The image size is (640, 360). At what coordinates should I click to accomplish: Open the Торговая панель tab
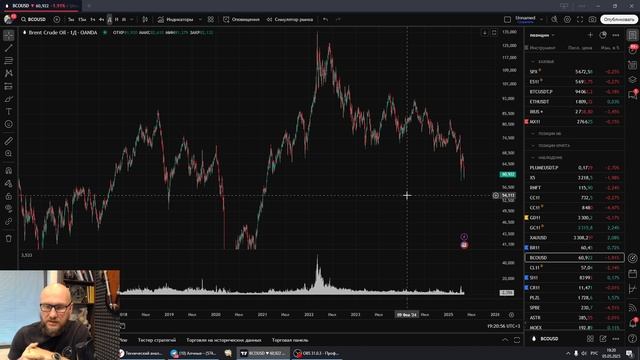click(x=290, y=340)
